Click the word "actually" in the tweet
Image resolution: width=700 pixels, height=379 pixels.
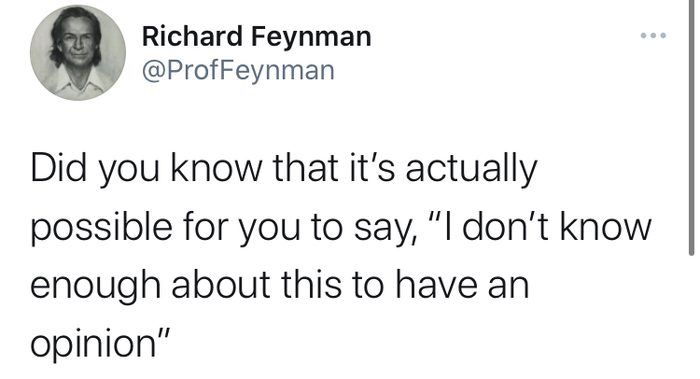471,170
